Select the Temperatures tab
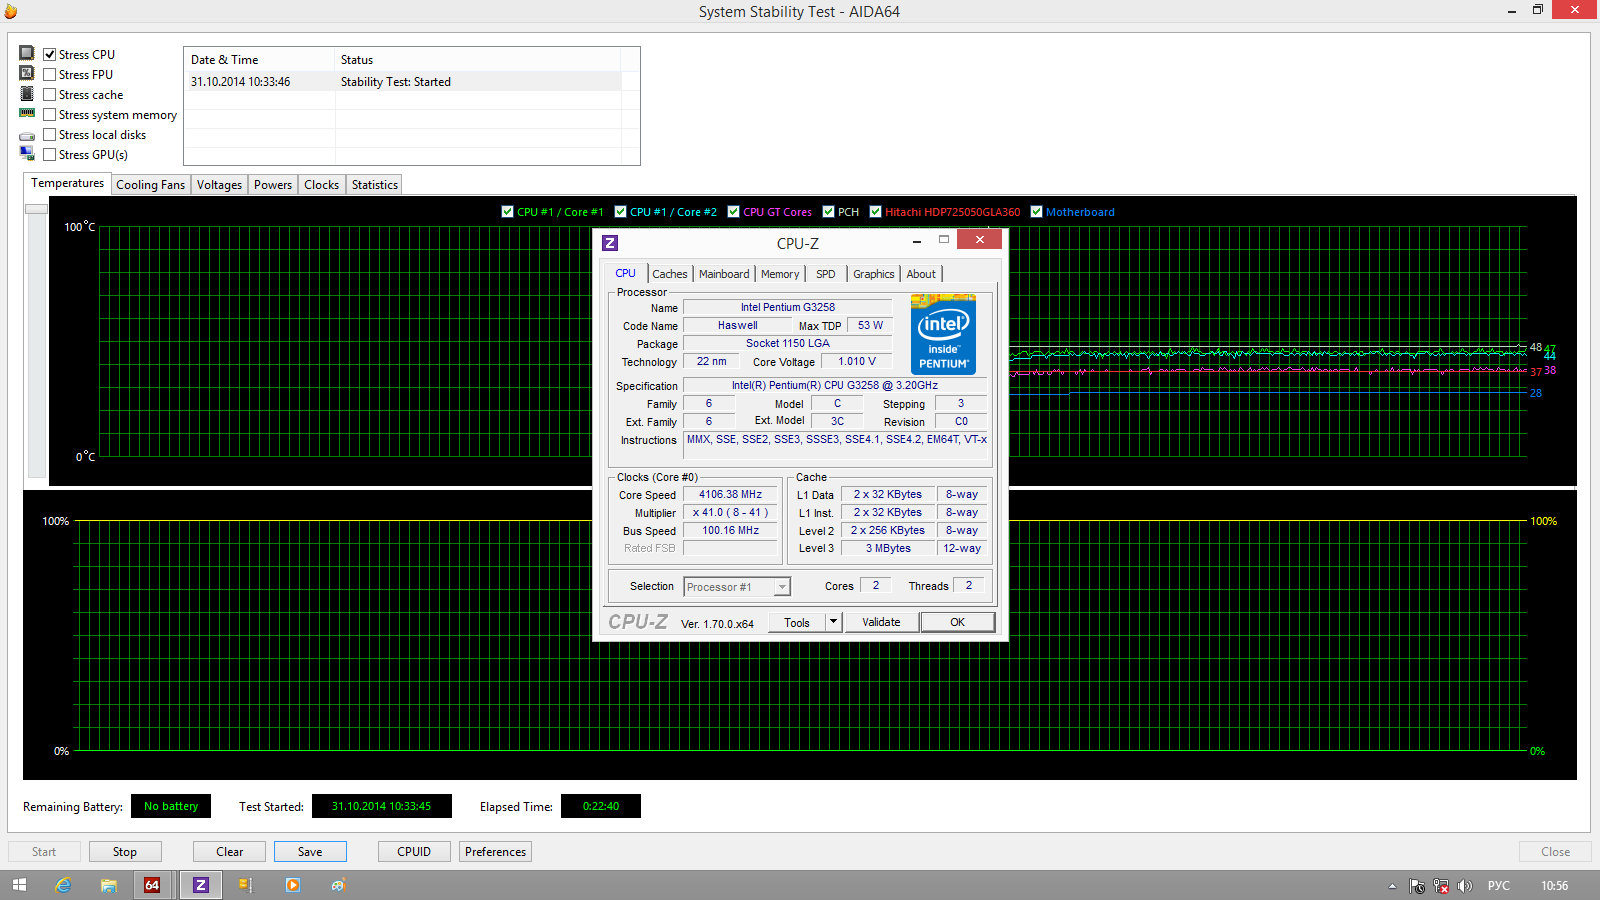Image resolution: width=1600 pixels, height=900 pixels. 67,183
